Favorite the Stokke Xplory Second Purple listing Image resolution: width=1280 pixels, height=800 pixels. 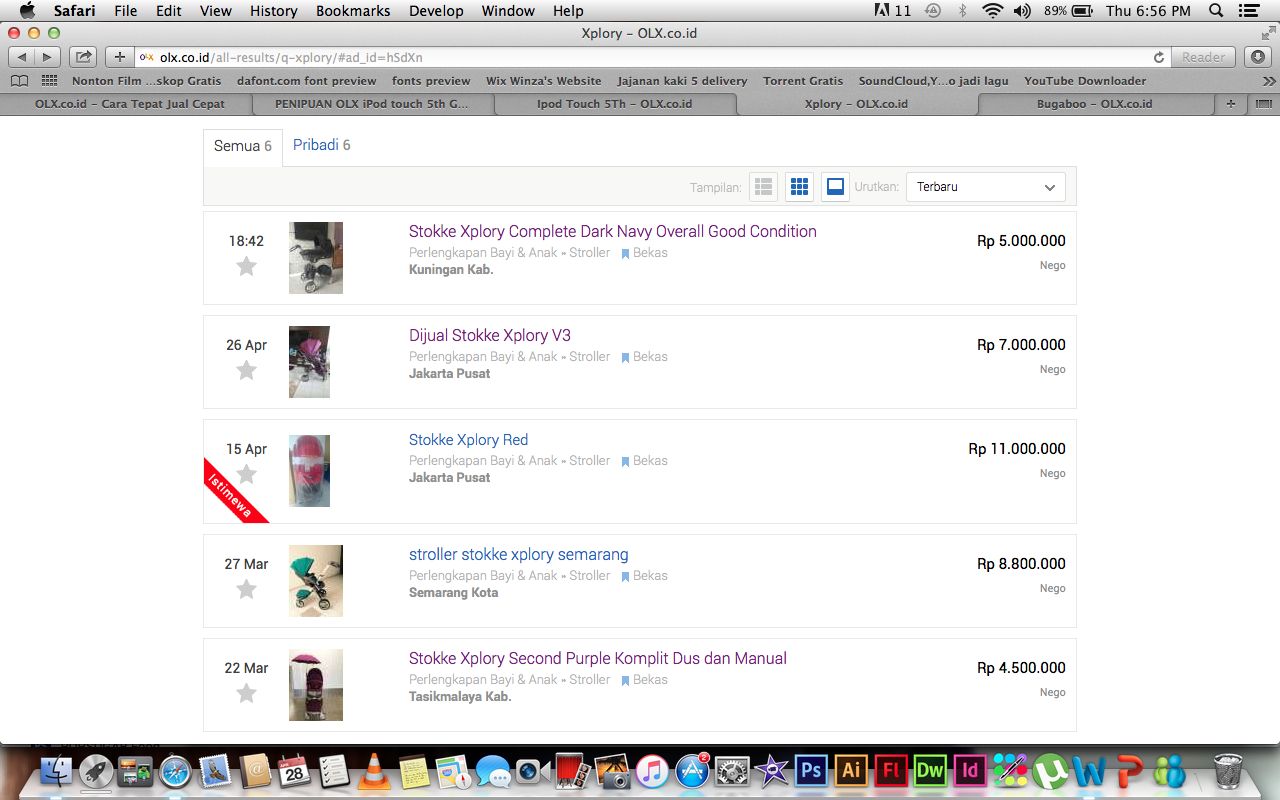[x=246, y=693]
